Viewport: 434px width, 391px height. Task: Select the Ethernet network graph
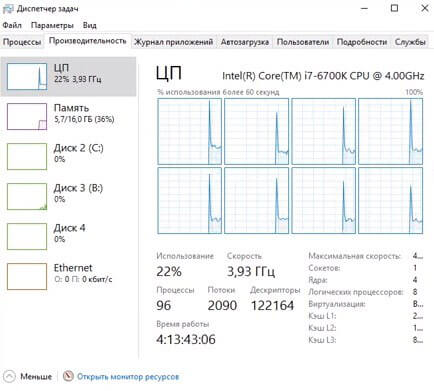click(27, 276)
